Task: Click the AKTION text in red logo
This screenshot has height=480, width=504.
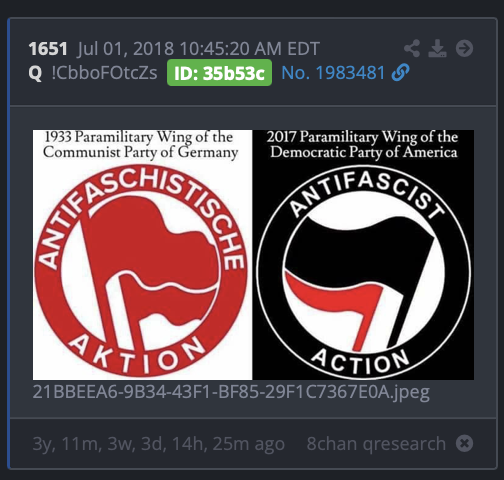Action: pos(139,354)
